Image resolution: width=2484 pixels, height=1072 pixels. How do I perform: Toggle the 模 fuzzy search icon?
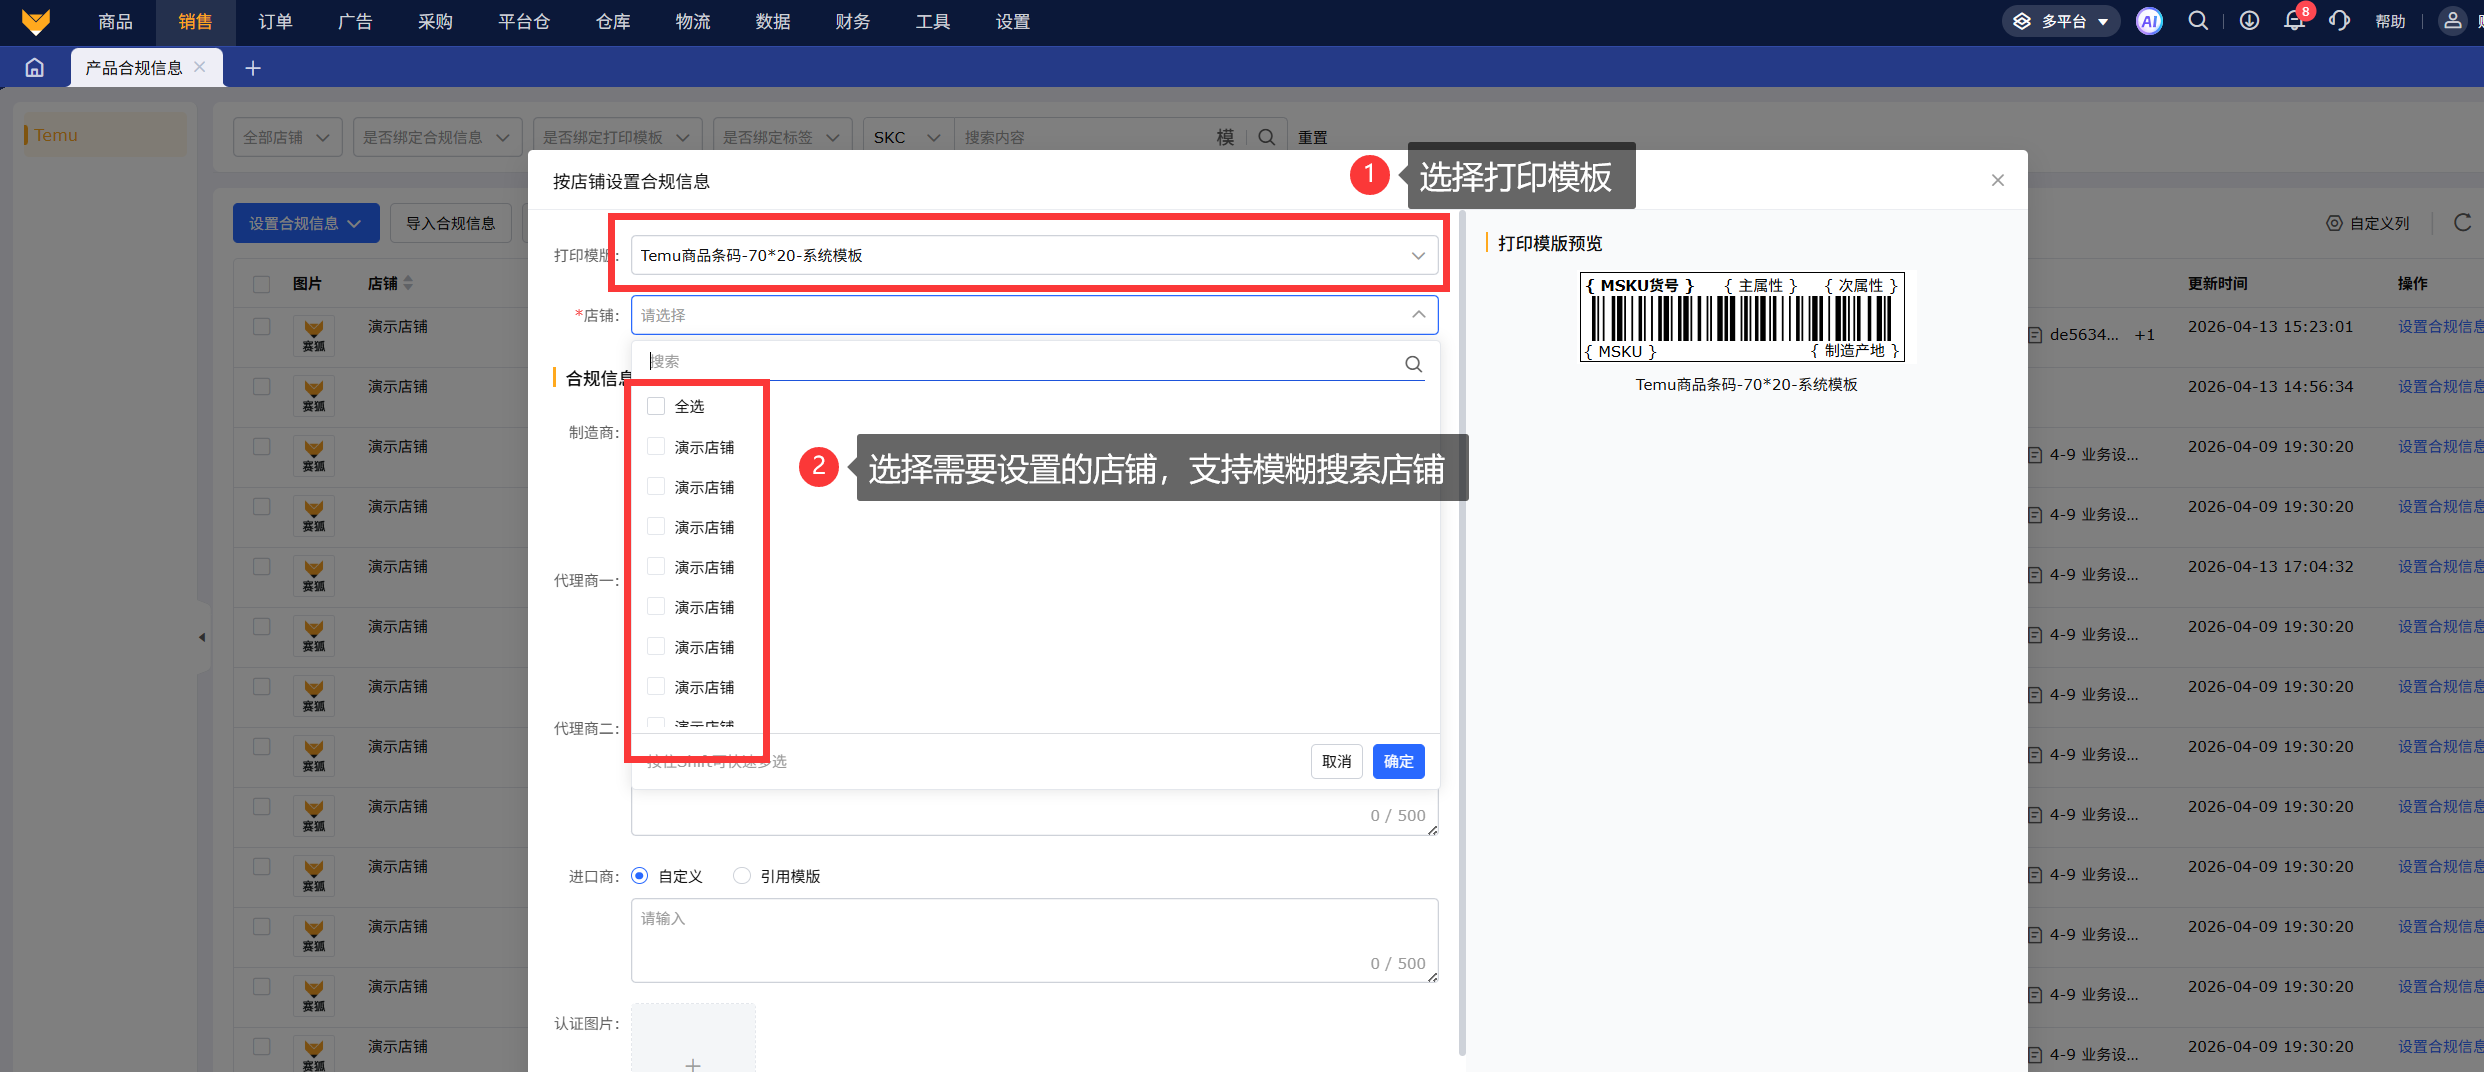1225,137
